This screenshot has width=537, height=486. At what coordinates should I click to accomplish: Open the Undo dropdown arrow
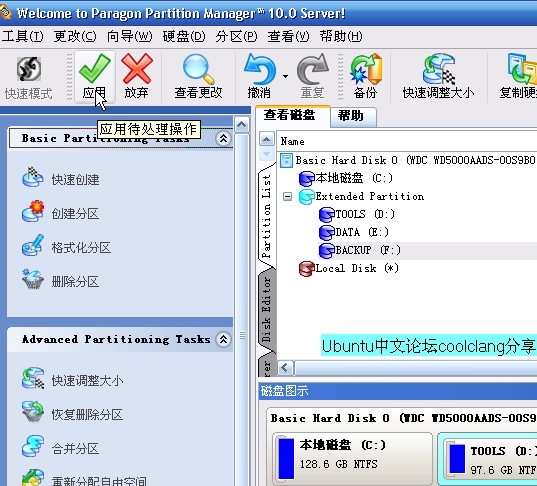[285, 76]
